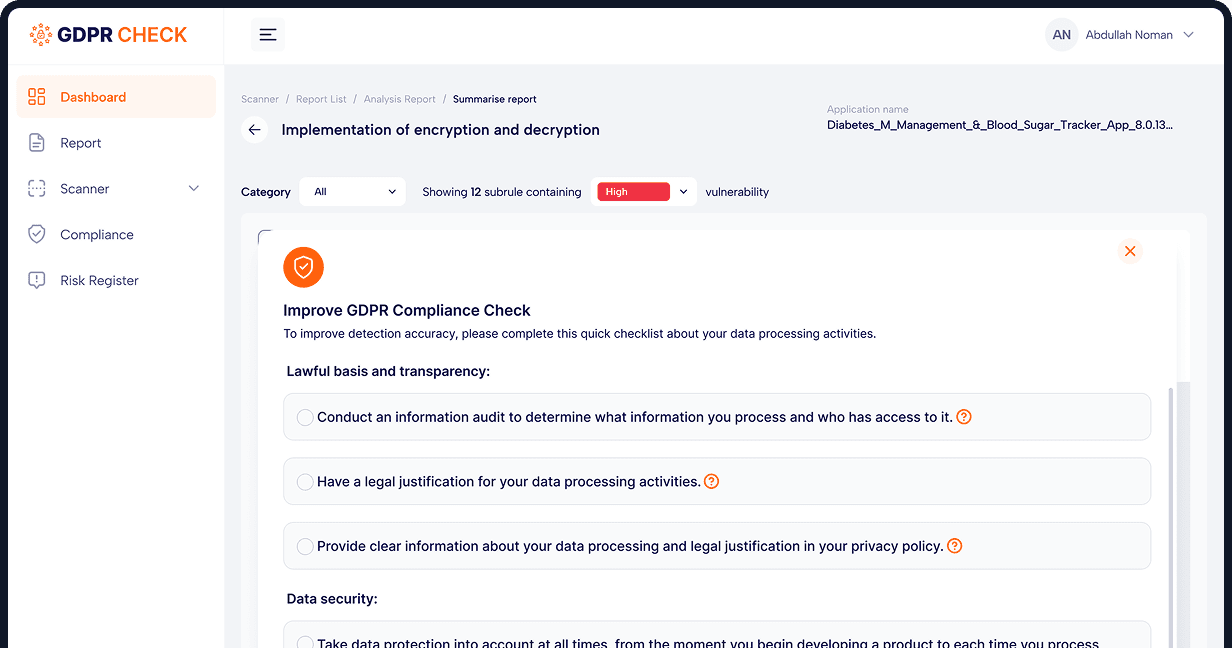Click the AN user avatar
The image size is (1232, 648).
point(1061,34)
